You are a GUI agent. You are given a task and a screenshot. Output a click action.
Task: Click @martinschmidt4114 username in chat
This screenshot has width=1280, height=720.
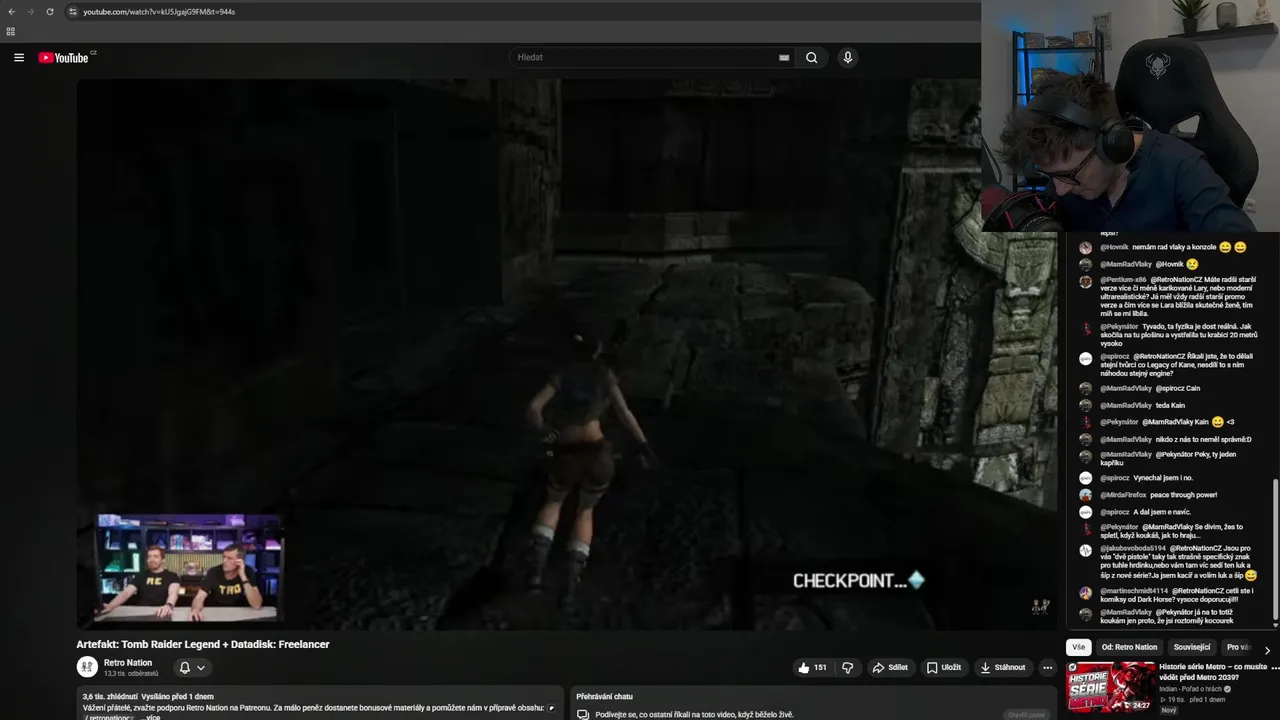click(x=1134, y=591)
